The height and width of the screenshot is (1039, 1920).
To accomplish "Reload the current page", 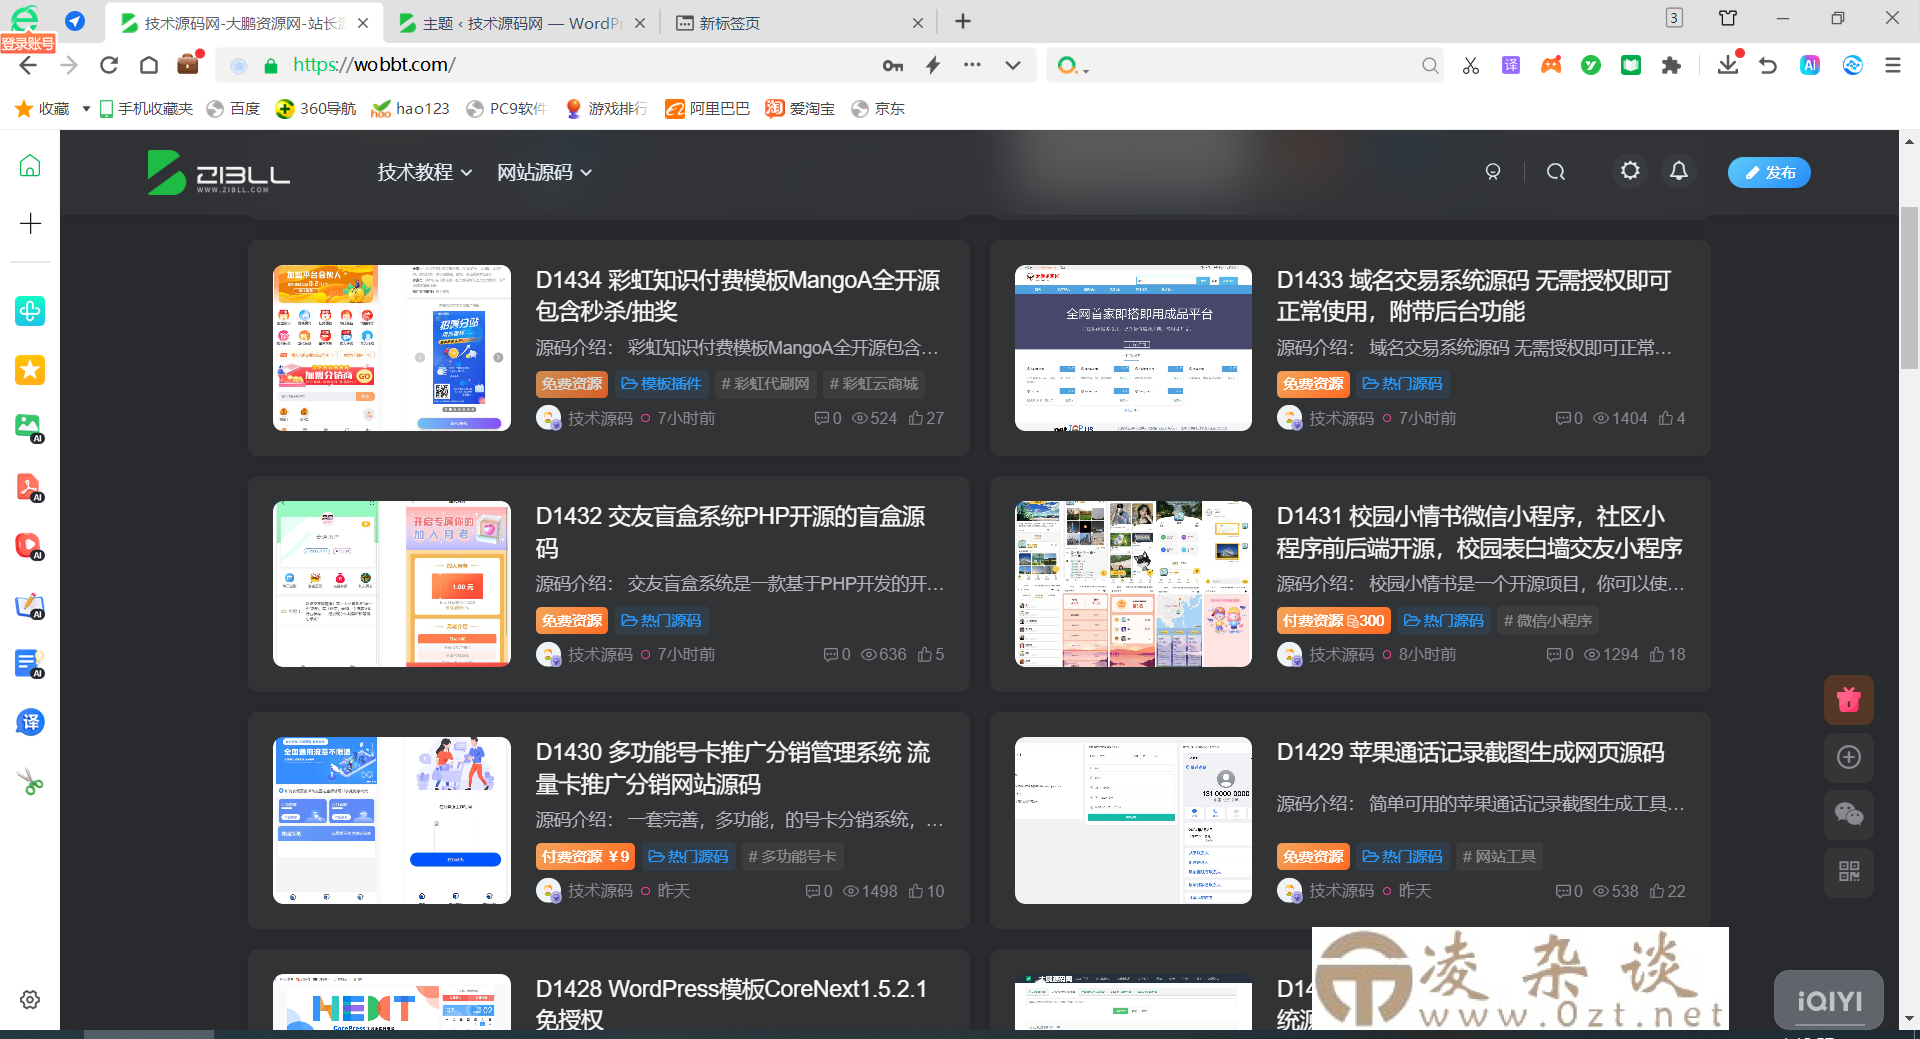I will (109, 65).
